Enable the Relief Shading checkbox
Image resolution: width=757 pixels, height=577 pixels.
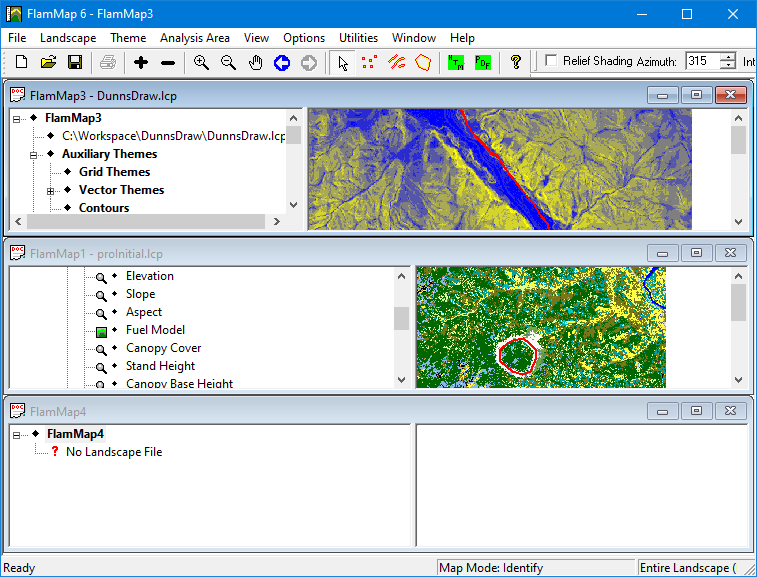pos(551,60)
